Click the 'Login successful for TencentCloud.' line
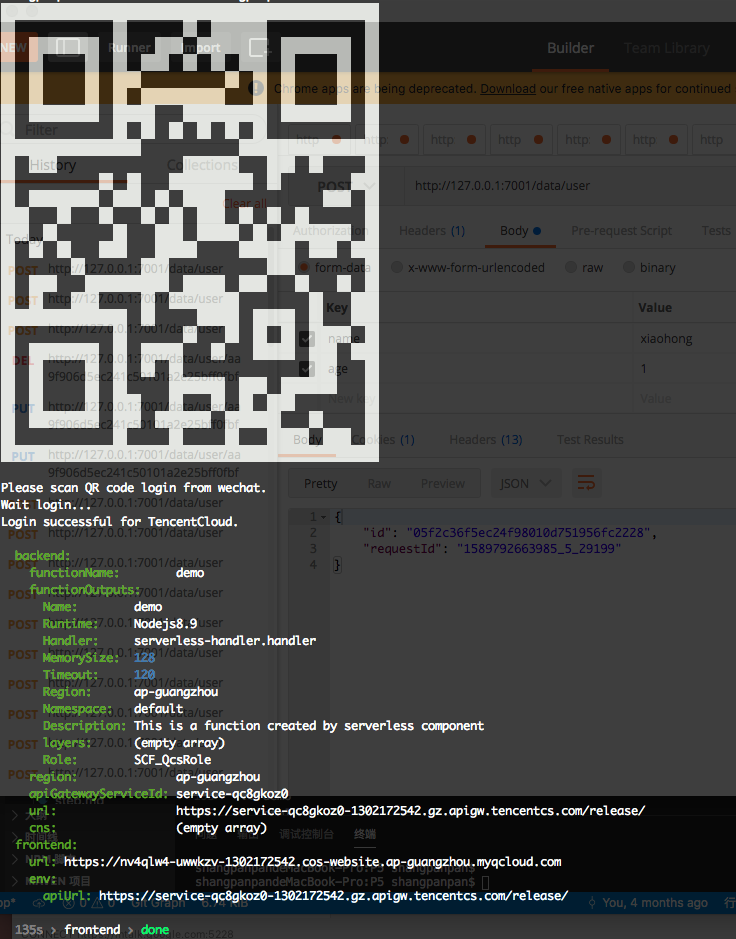The width and height of the screenshot is (736, 939). pyautogui.click(x=119, y=522)
